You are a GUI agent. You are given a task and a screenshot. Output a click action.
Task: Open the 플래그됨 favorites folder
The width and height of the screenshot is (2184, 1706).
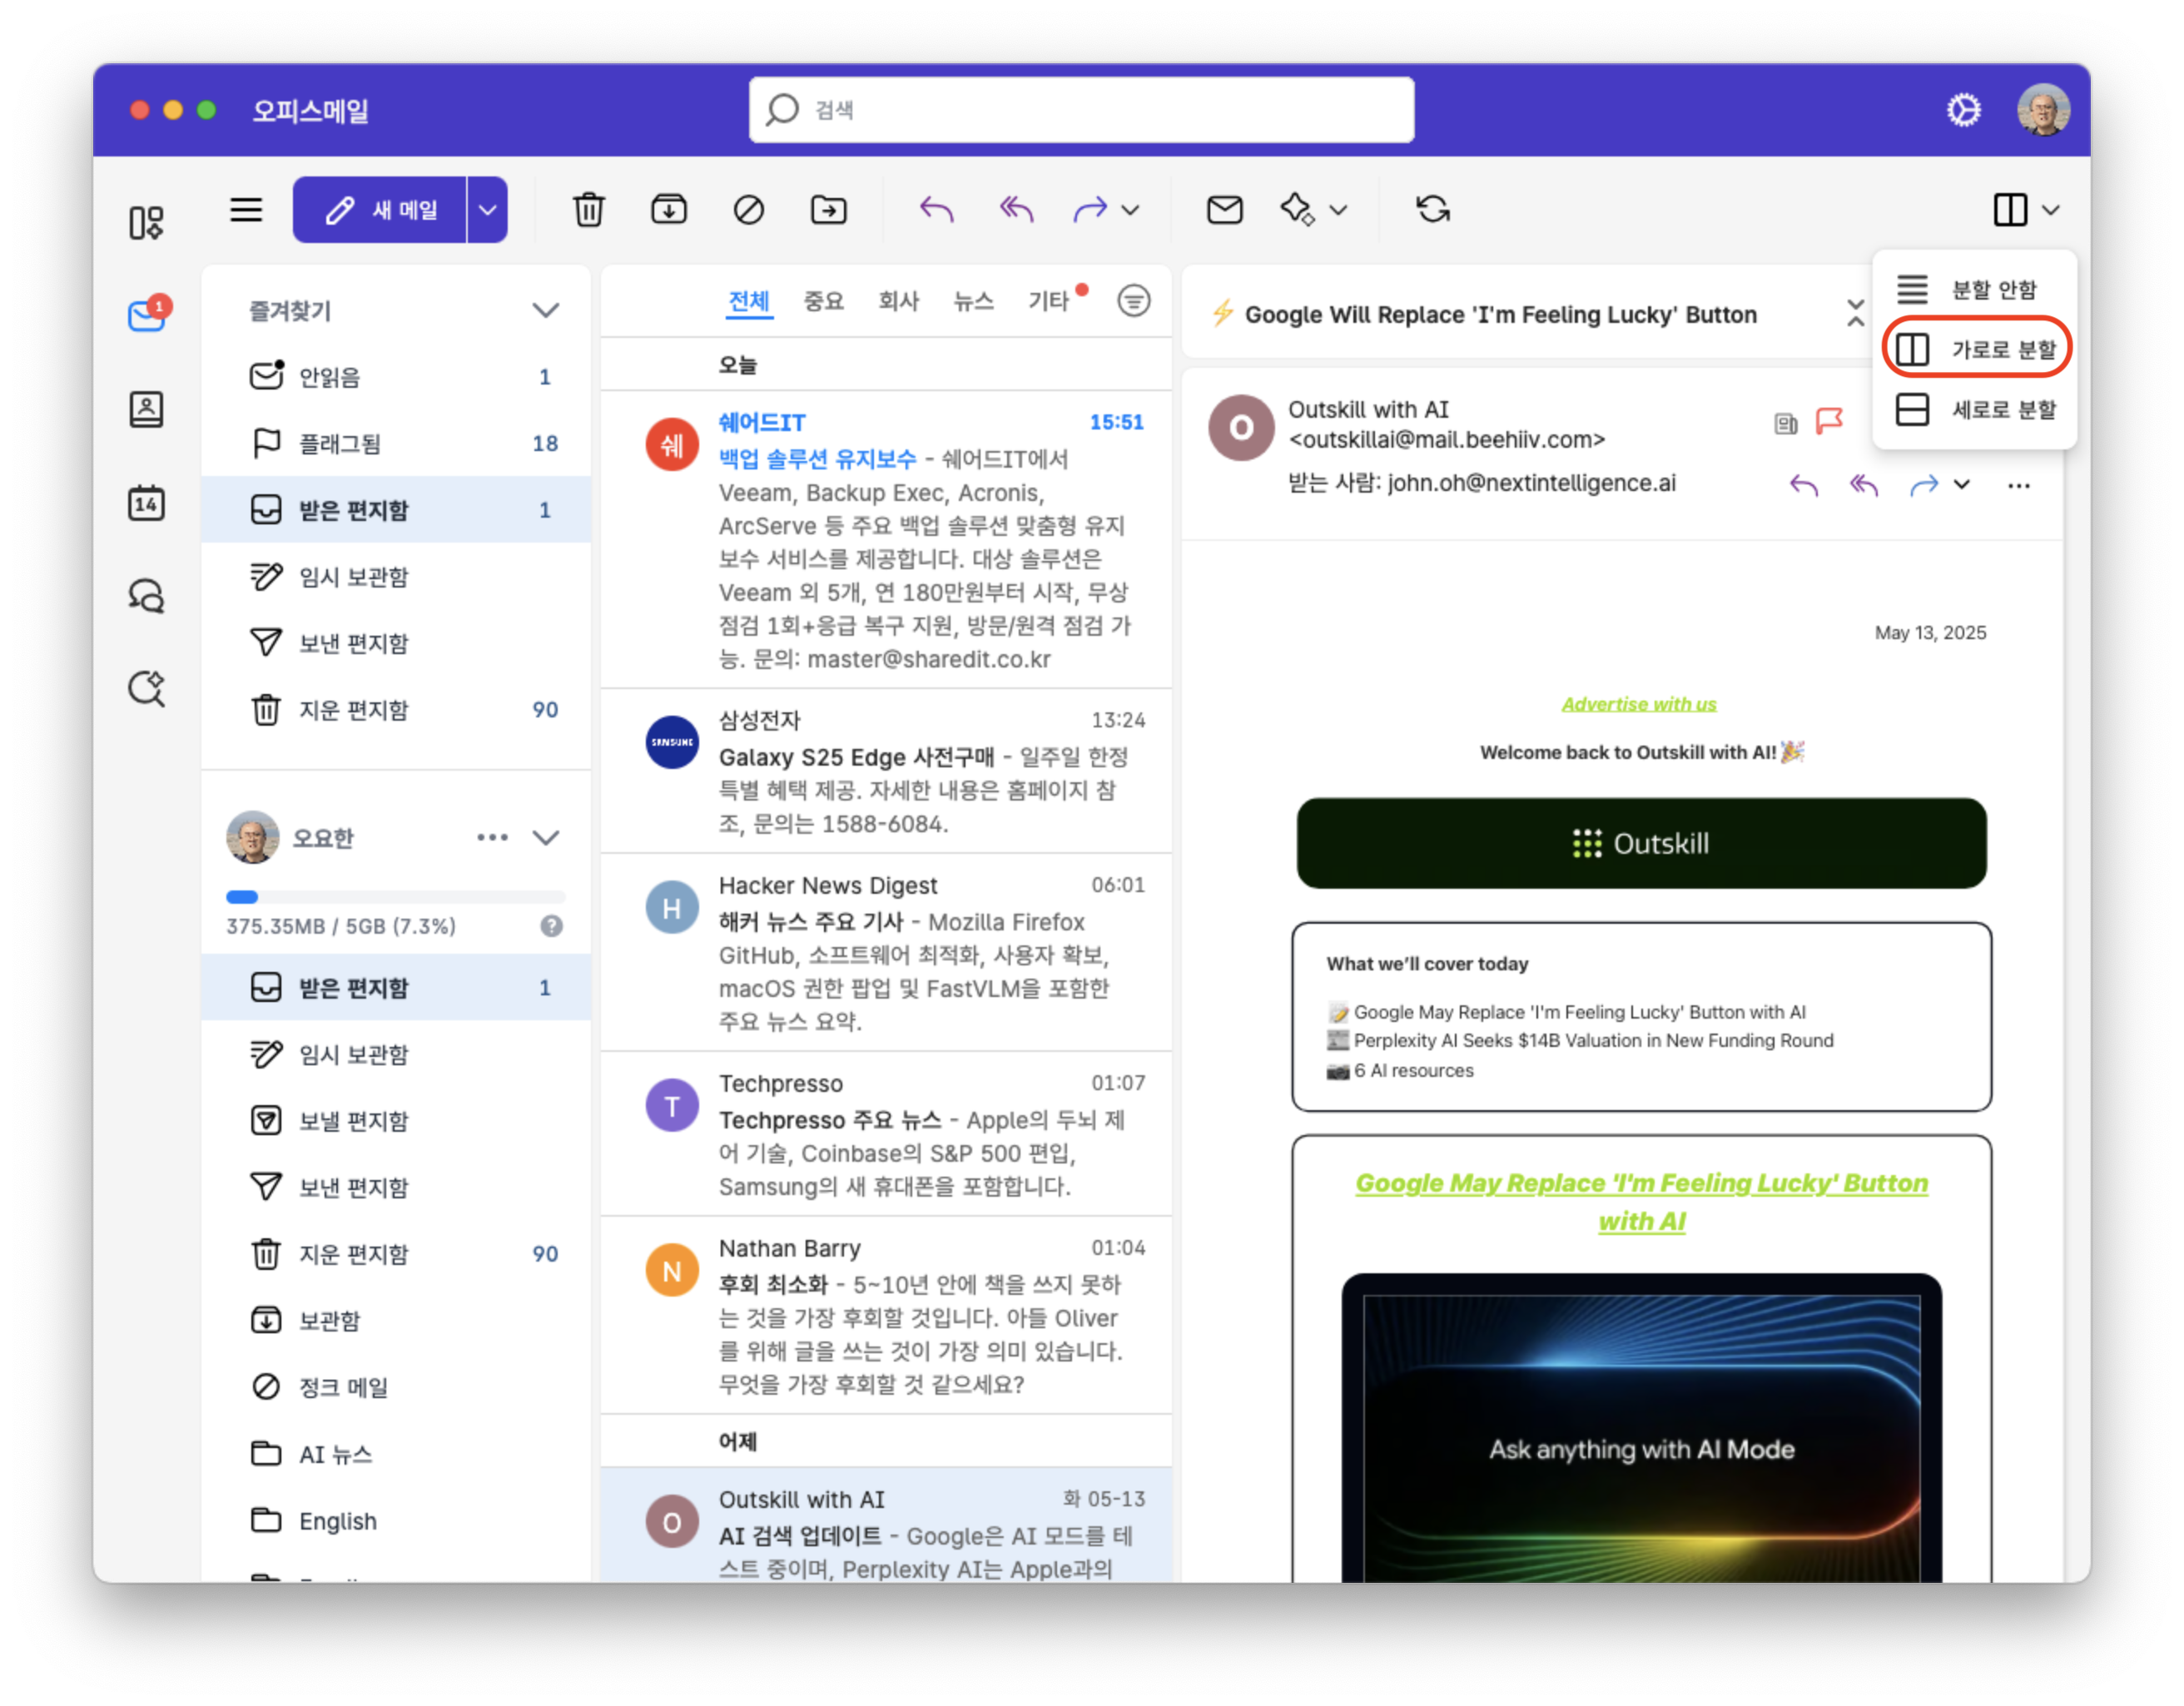396,443
